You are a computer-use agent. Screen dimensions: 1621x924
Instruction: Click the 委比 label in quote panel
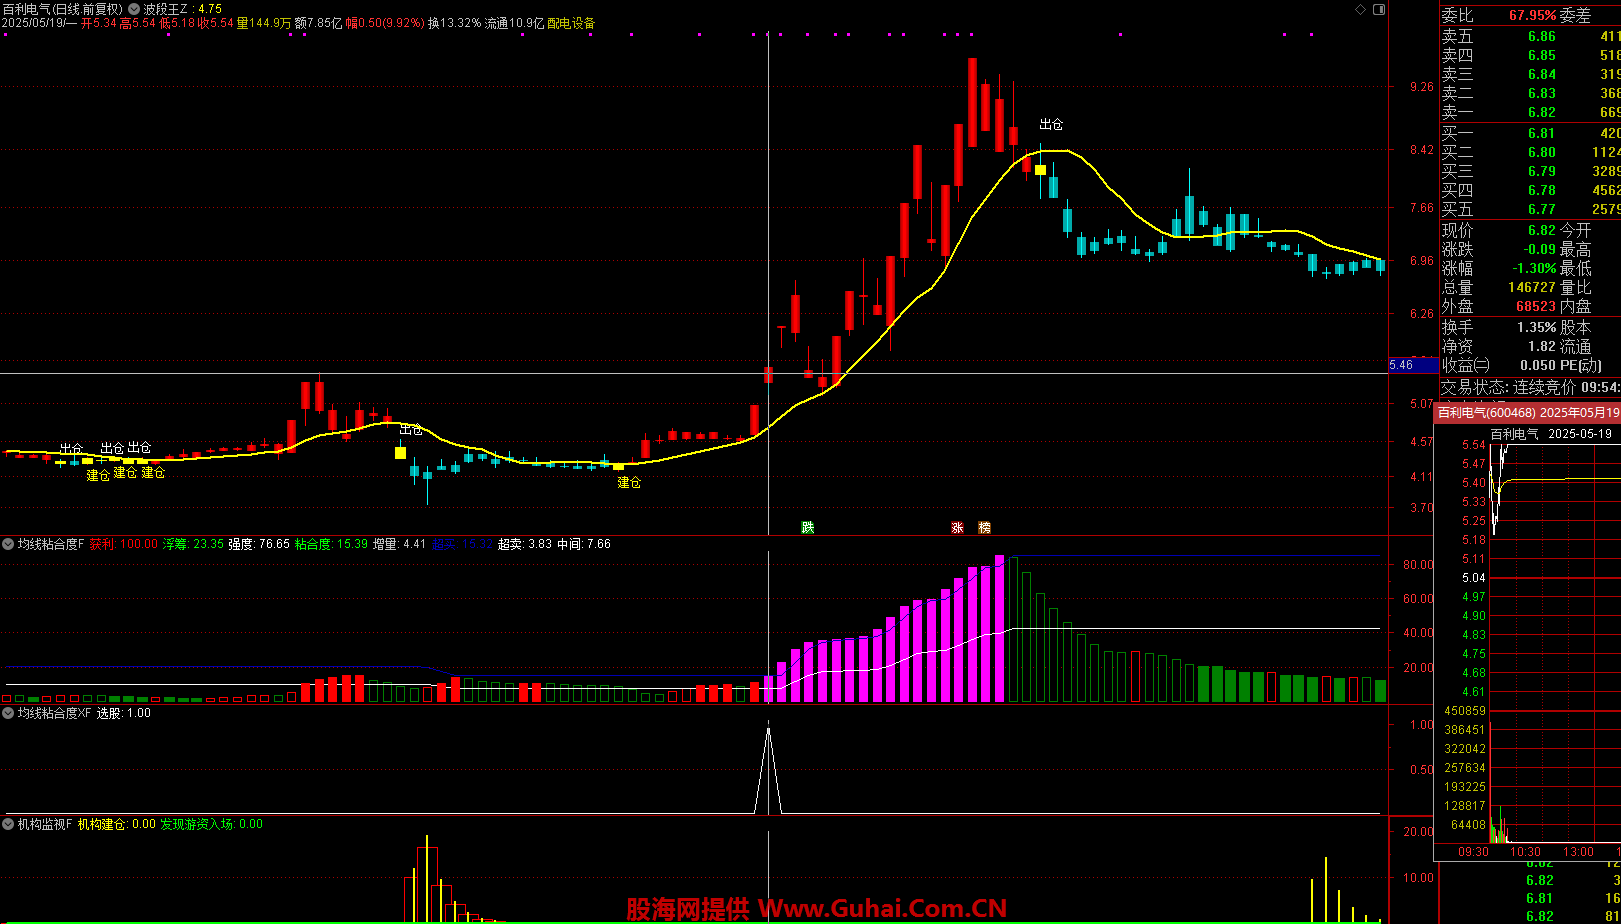coord(1457,15)
